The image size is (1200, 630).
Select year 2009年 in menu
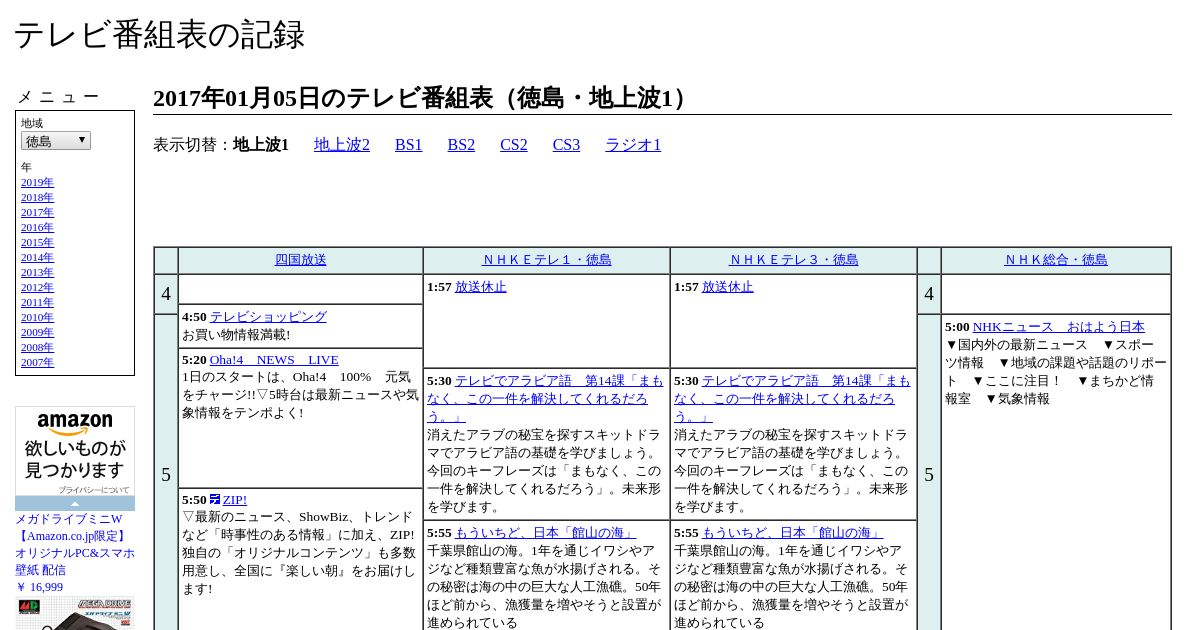coord(37,332)
